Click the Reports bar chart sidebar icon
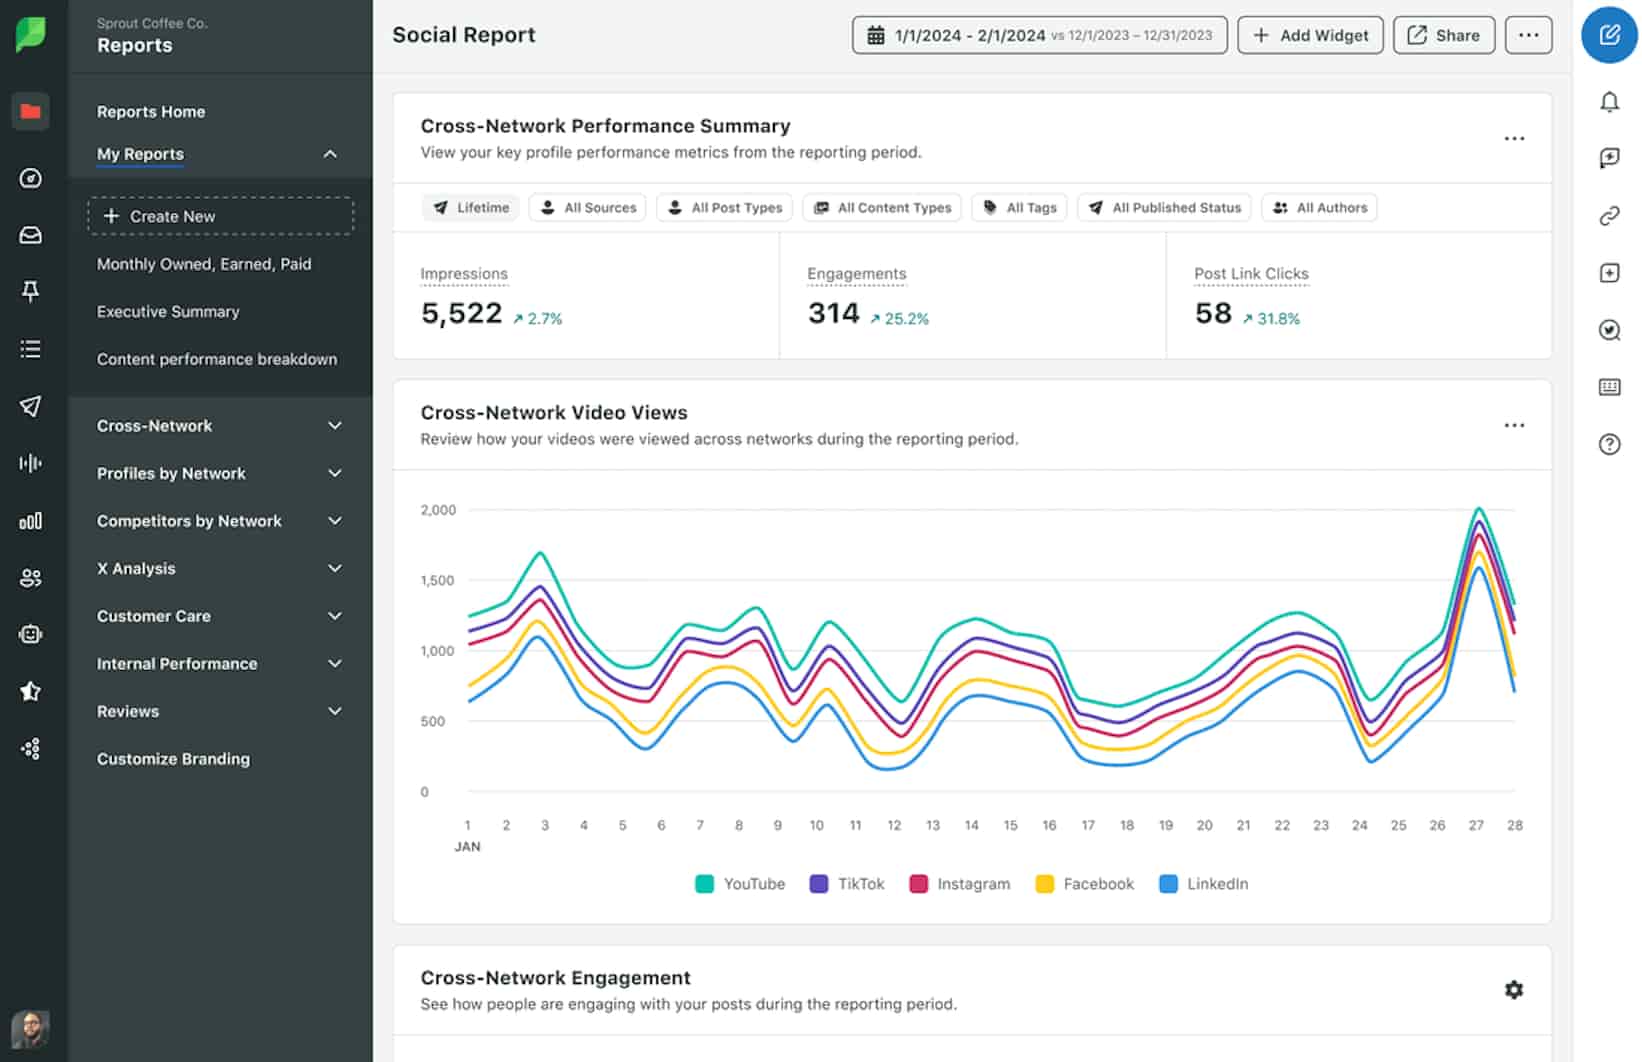This screenshot has width=1642, height=1062. pyautogui.click(x=31, y=521)
